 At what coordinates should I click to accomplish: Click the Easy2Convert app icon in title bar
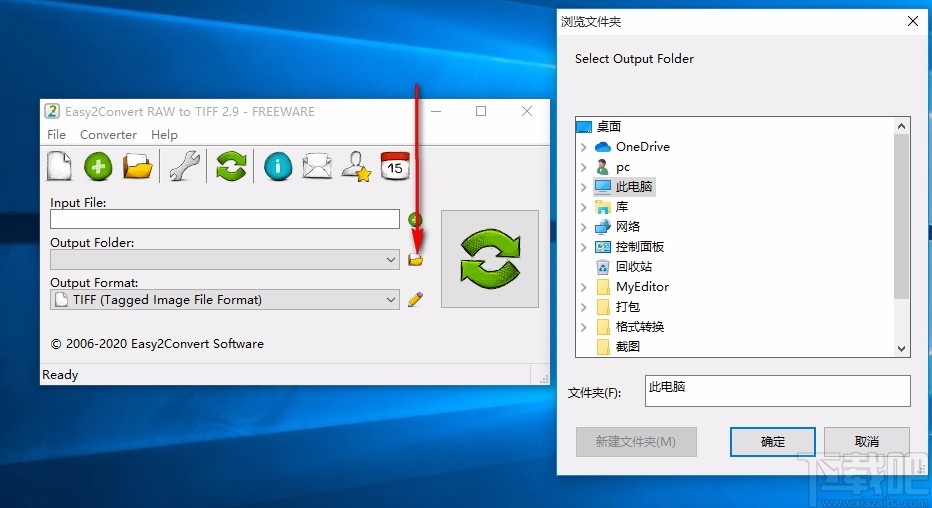coord(52,111)
